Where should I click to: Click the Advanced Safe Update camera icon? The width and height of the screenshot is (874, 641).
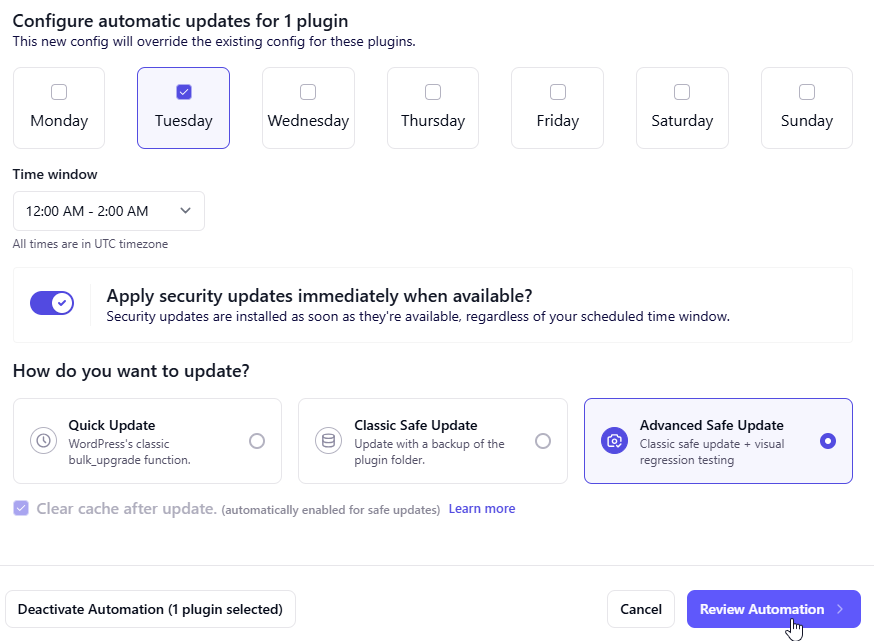pos(614,440)
